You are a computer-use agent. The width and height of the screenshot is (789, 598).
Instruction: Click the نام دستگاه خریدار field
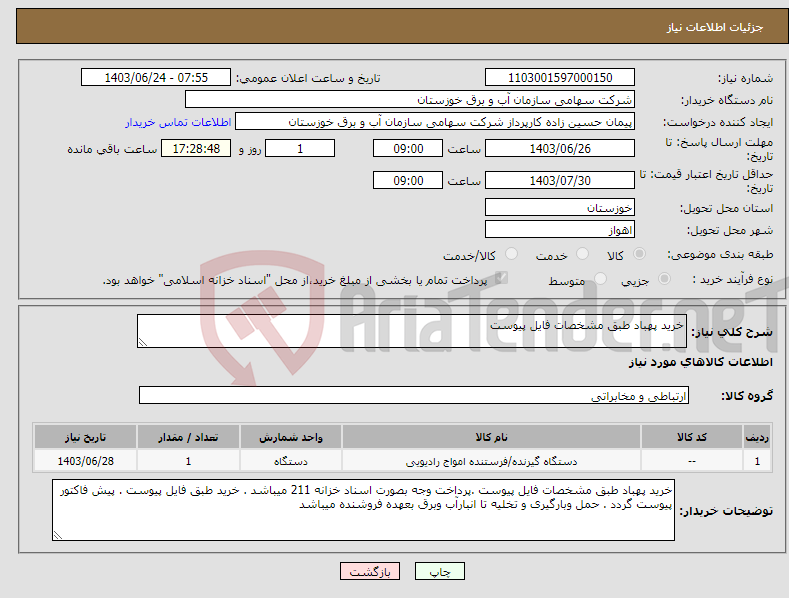click(410, 100)
